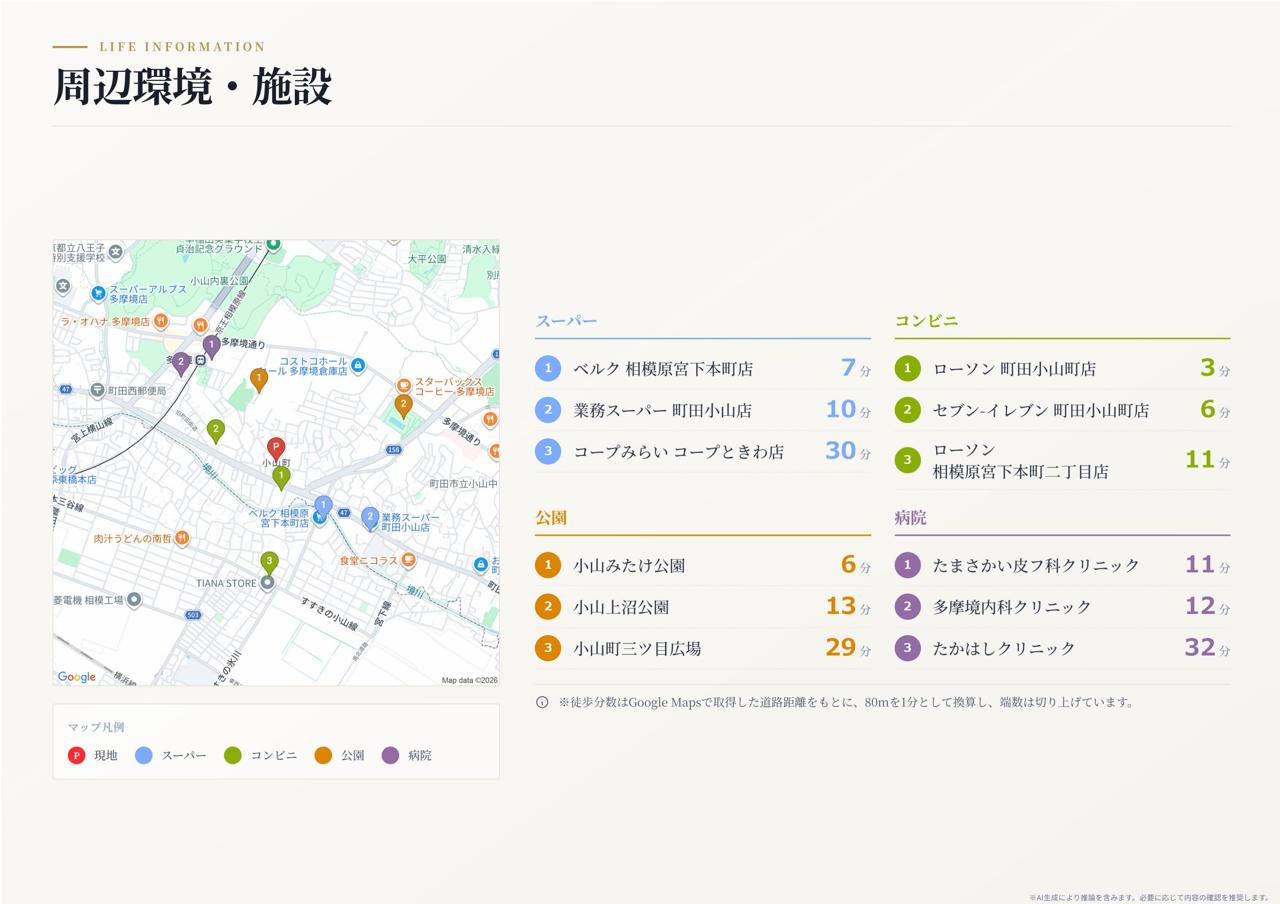This screenshot has width=1280, height=904.
Task: Click the 32分 walking time for たかはしクリニック
Action: (1207, 648)
